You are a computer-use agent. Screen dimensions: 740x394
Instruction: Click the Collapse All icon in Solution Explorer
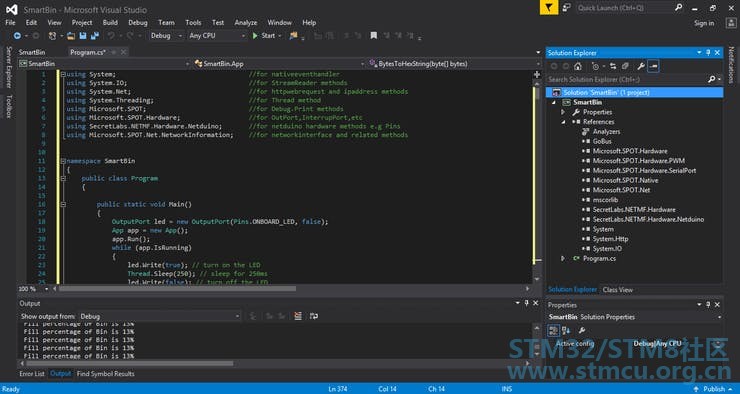point(625,67)
